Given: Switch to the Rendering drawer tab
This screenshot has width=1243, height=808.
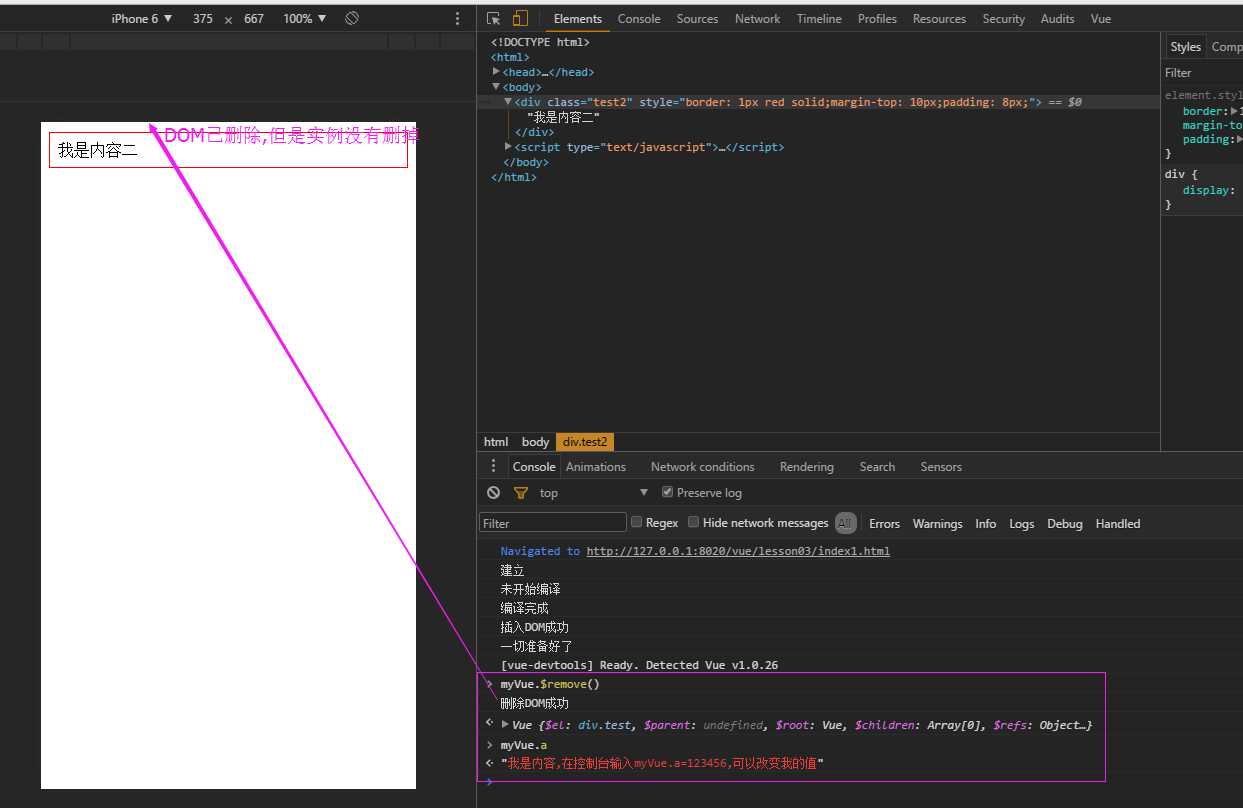Looking at the screenshot, I should (x=806, y=467).
